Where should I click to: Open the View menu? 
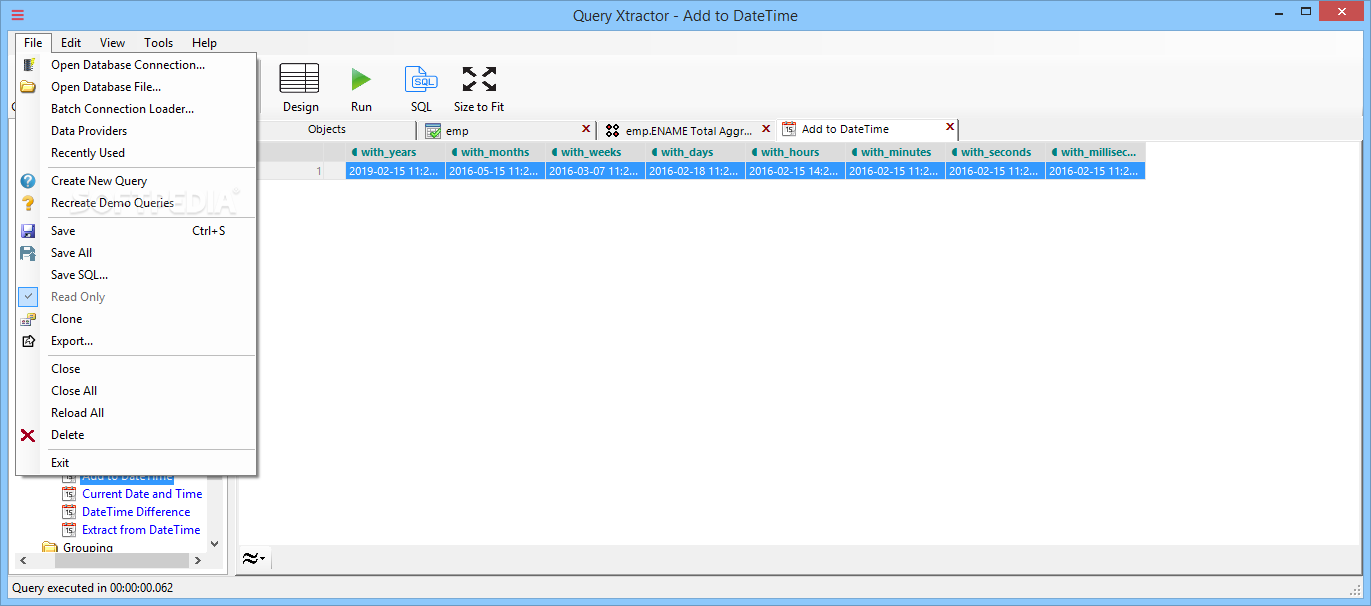coord(113,43)
